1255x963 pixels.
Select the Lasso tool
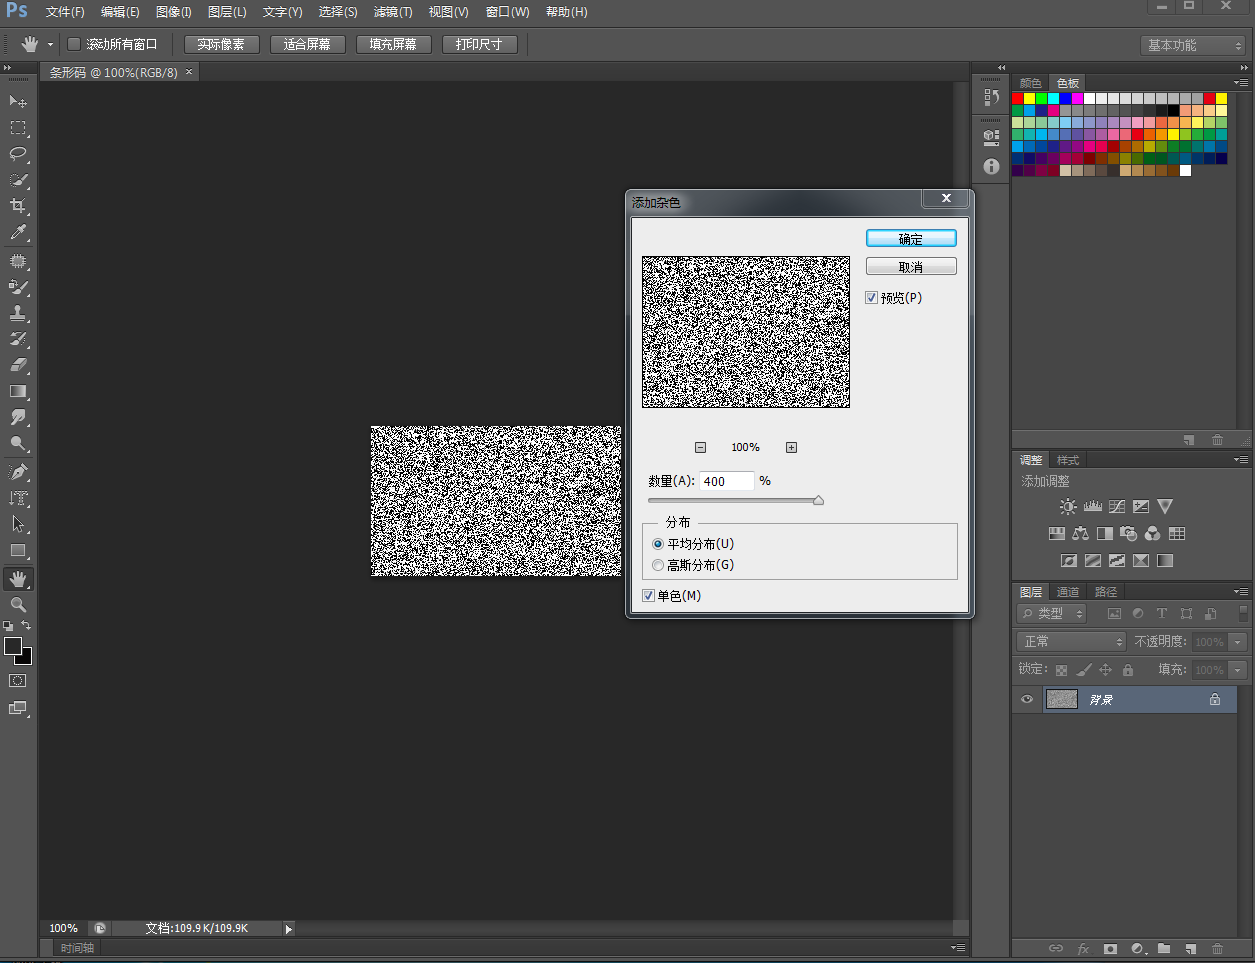[18, 154]
